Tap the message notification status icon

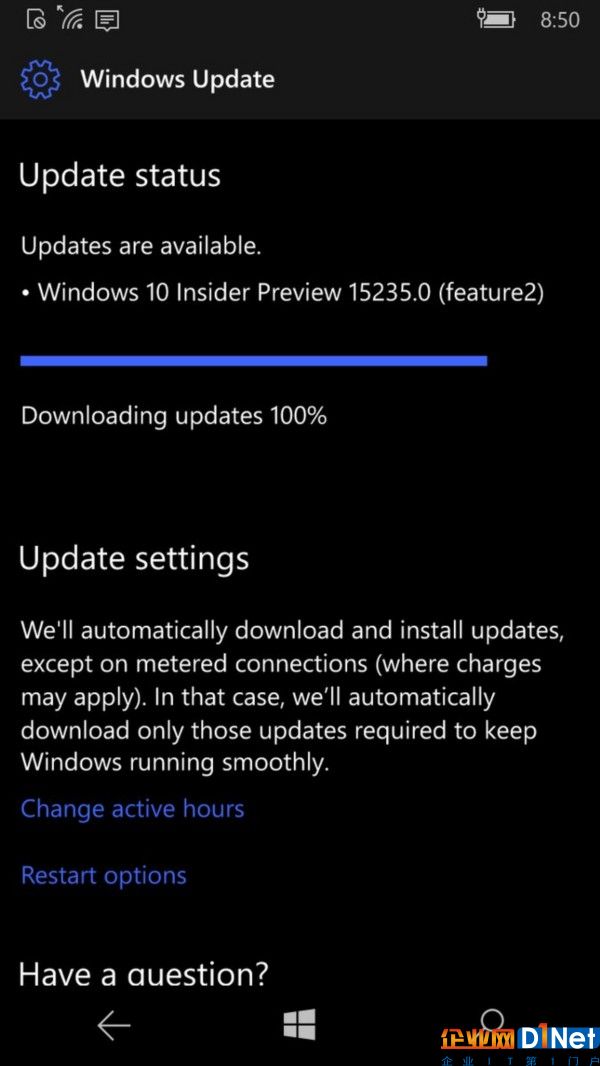click(x=107, y=20)
